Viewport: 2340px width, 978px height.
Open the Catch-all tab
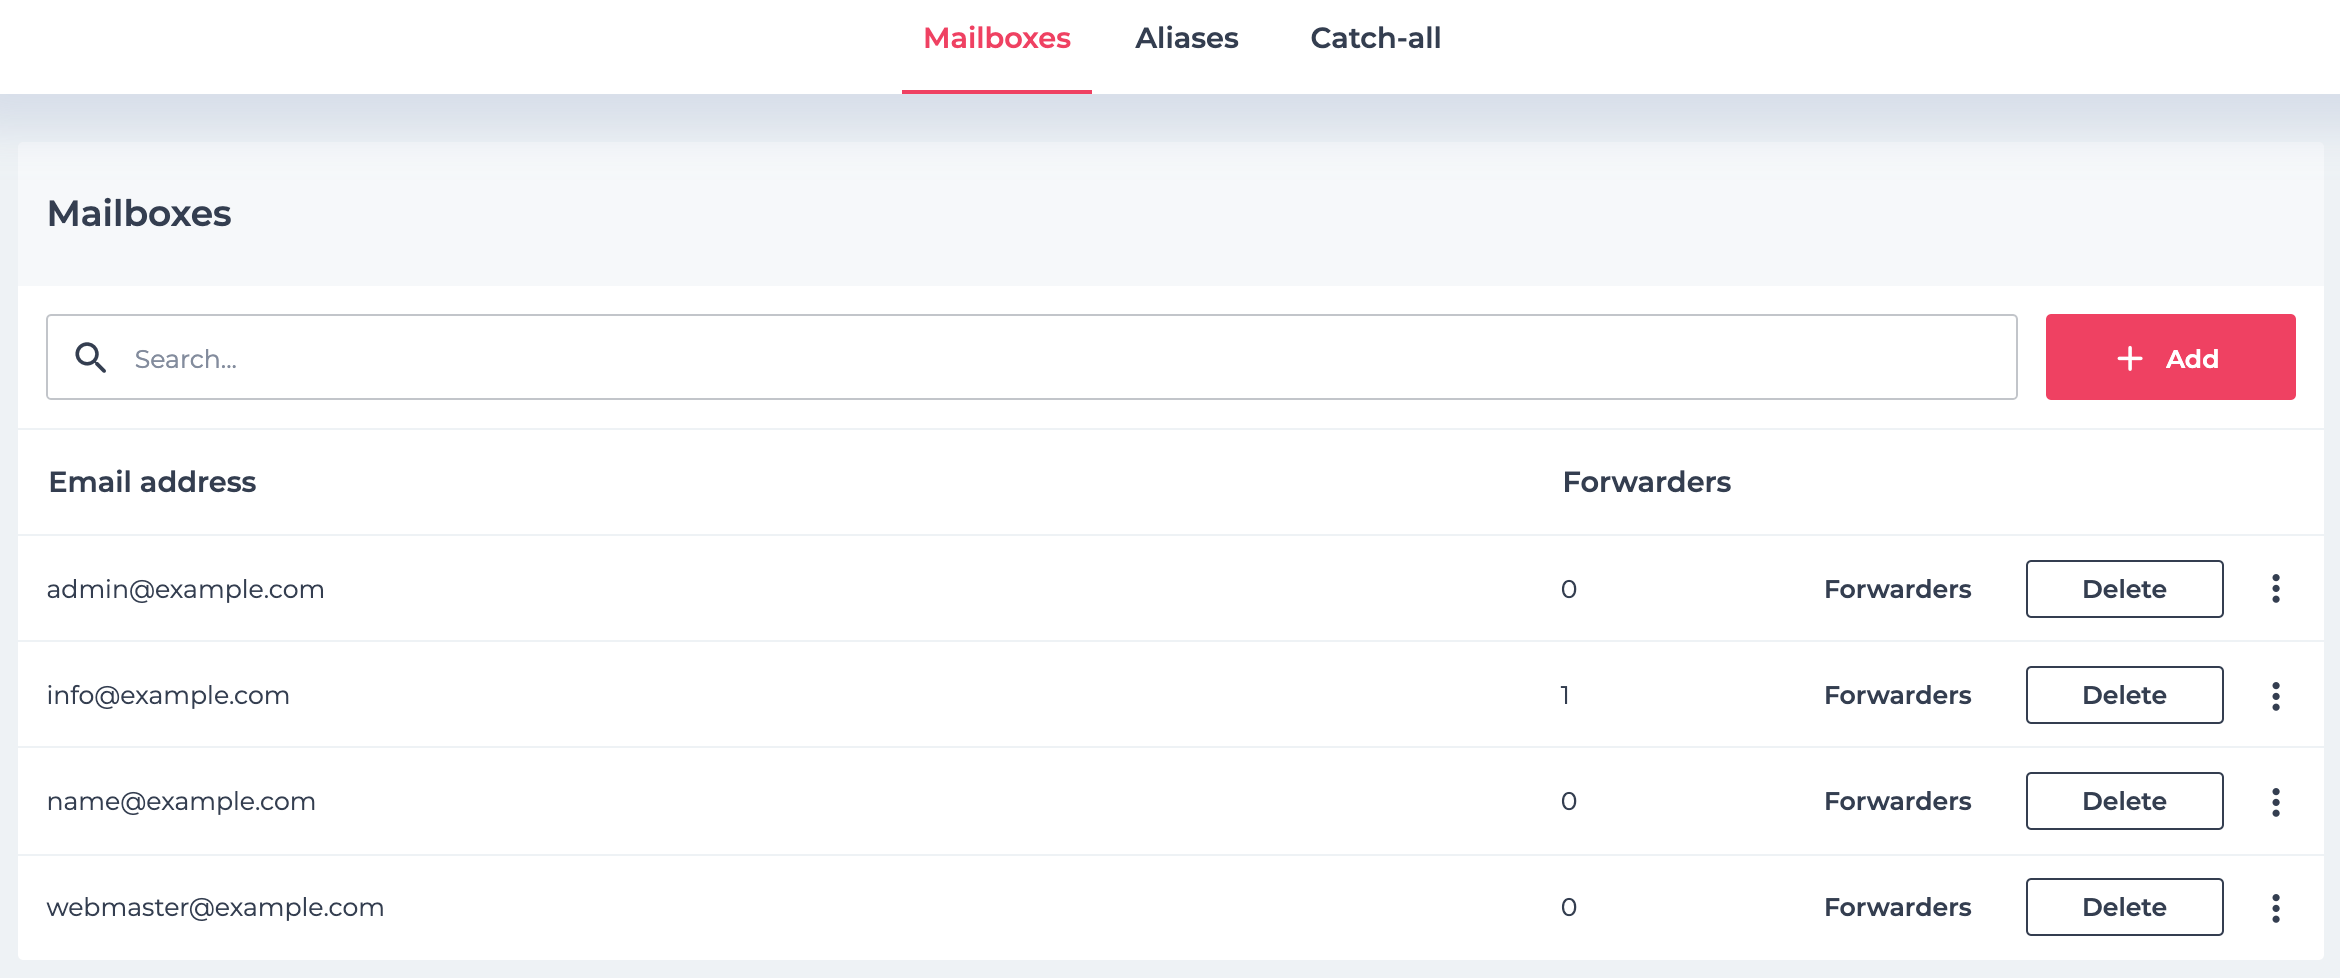click(1375, 38)
